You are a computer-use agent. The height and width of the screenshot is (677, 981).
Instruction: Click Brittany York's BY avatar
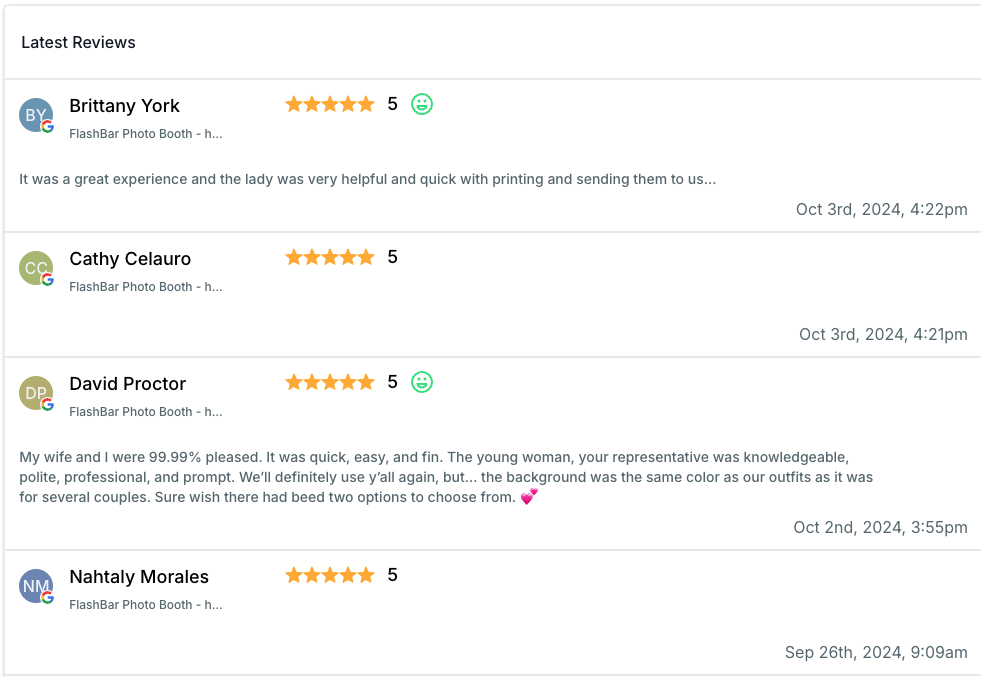pyautogui.click(x=36, y=115)
